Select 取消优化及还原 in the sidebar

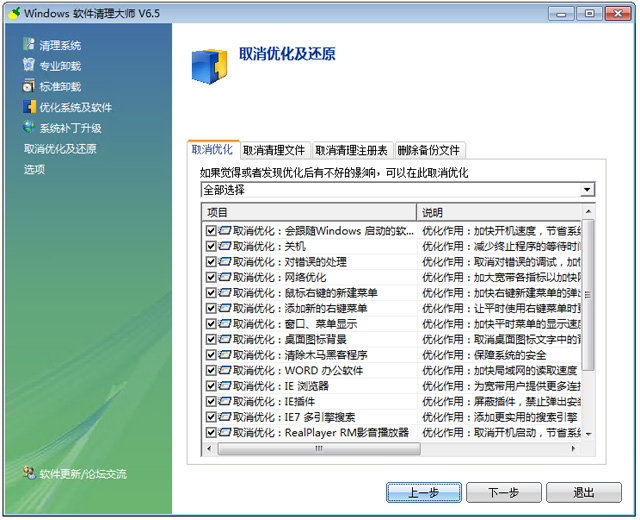click(60, 149)
